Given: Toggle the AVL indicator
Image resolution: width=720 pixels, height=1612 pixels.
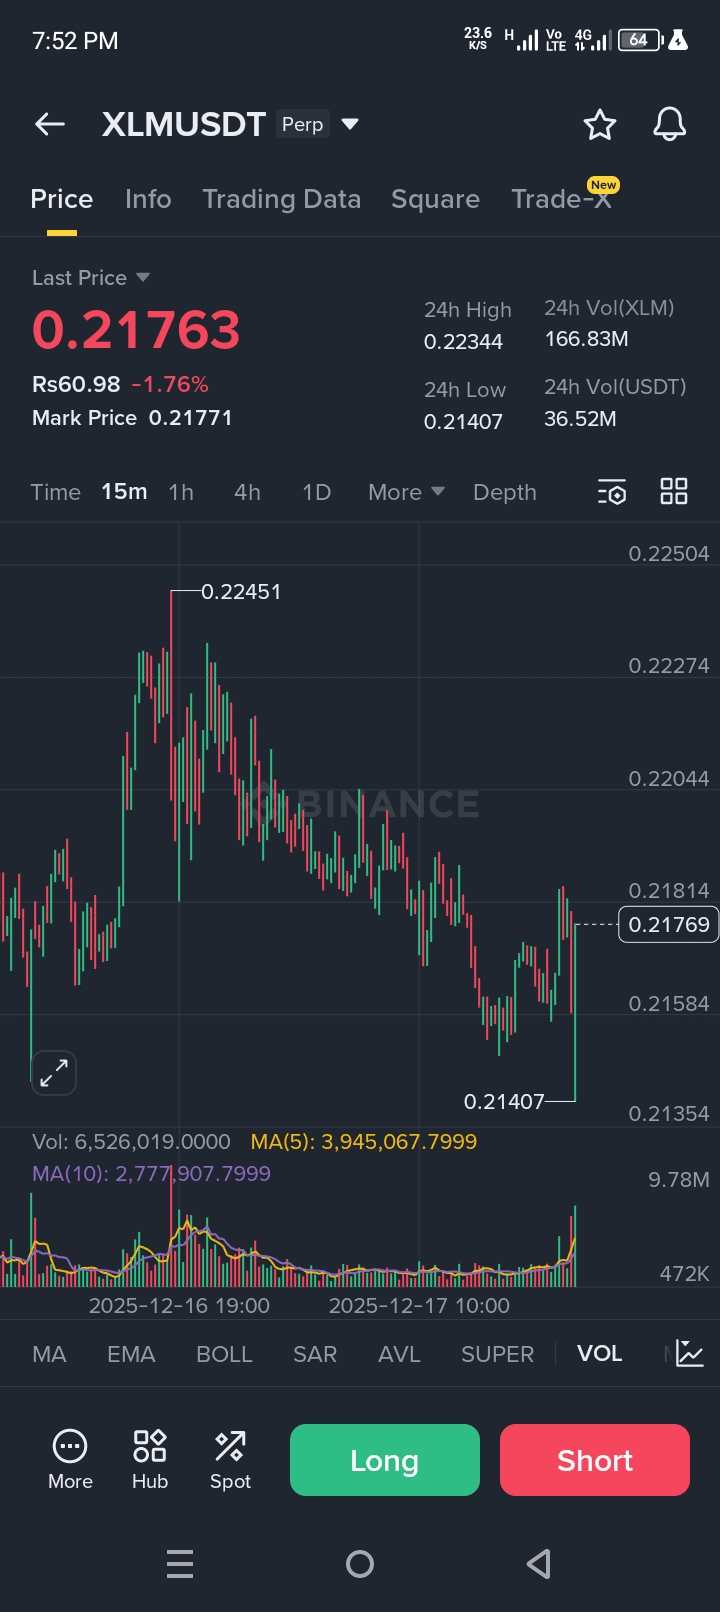Looking at the screenshot, I should [399, 1354].
